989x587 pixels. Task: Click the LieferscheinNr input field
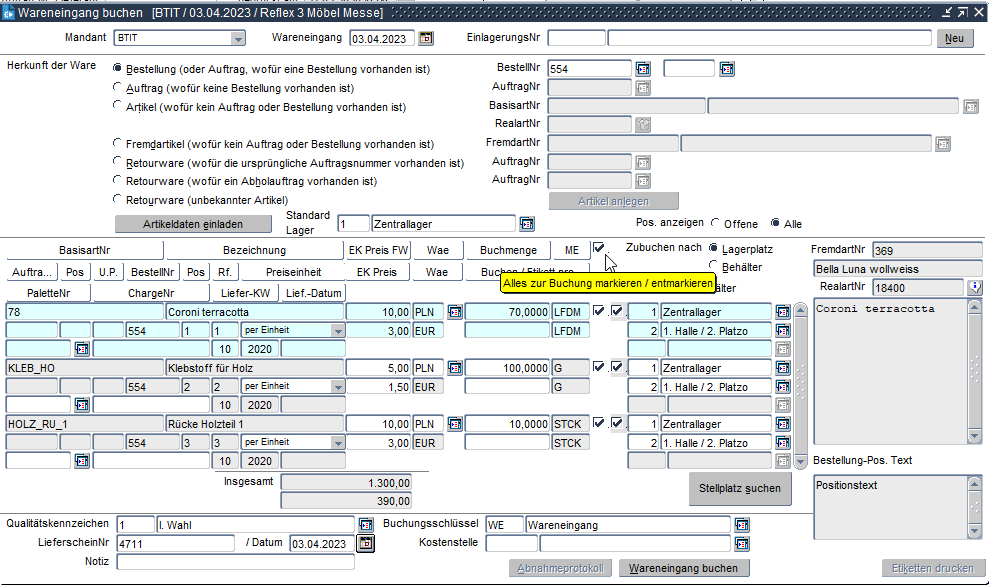[175, 543]
